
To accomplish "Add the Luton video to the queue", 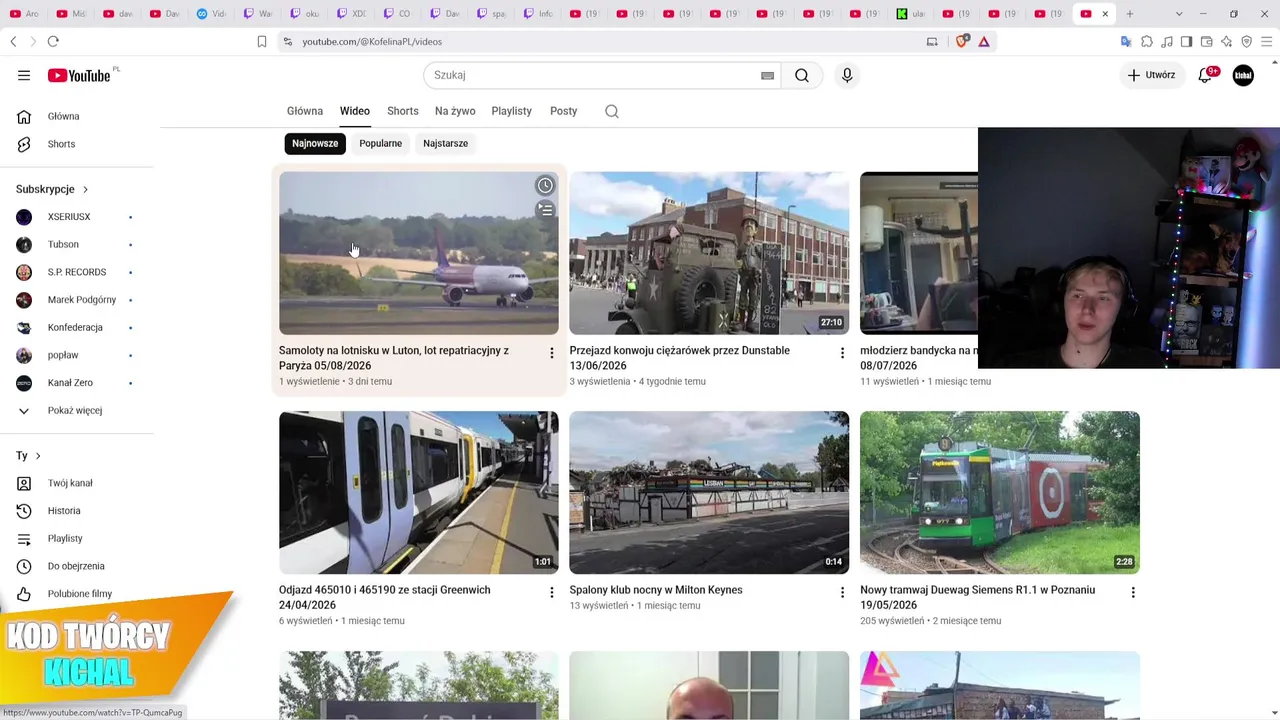I will 545,210.
